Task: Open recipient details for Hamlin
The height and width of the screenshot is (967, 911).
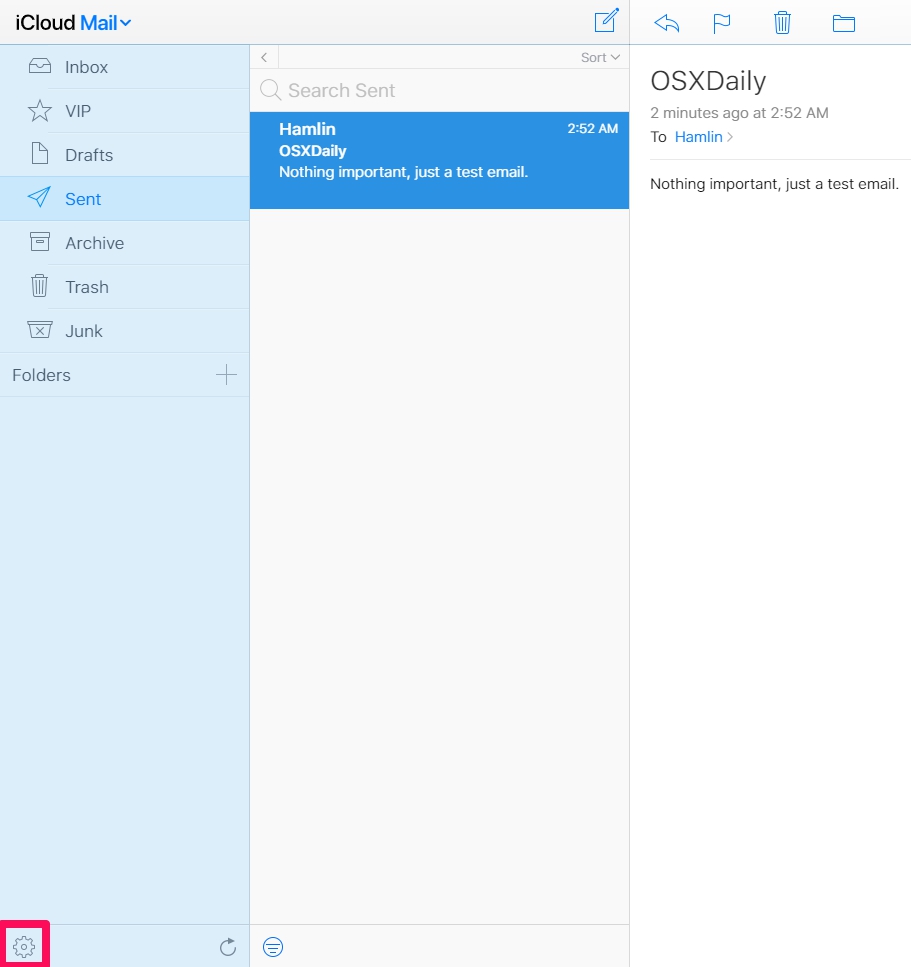Action: (x=699, y=137)
